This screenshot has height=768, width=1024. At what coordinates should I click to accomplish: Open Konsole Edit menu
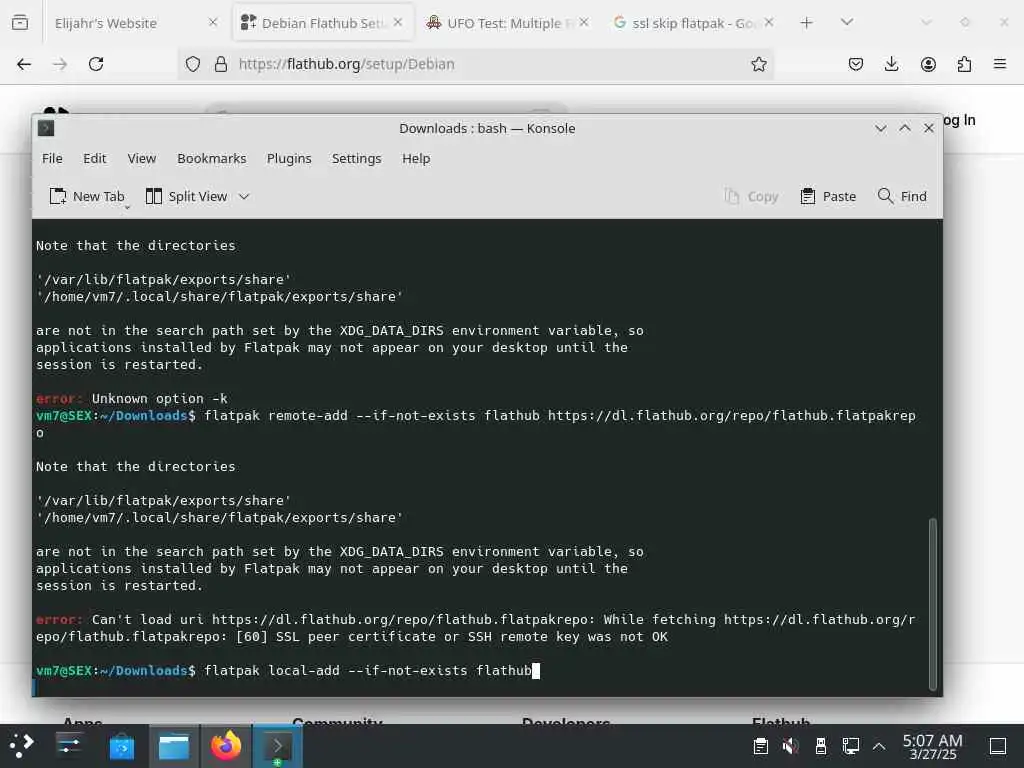click(x=95, y=159)
